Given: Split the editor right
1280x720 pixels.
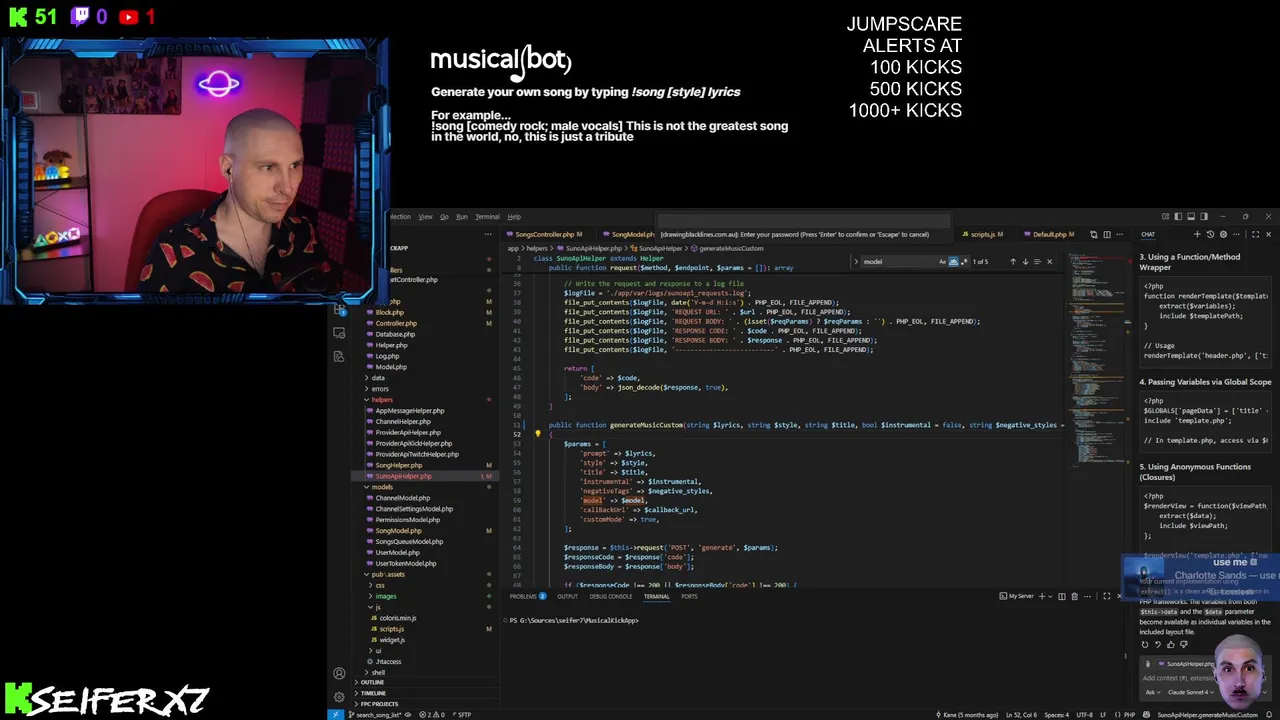Looking at the screenshot, I should 1107,234.
